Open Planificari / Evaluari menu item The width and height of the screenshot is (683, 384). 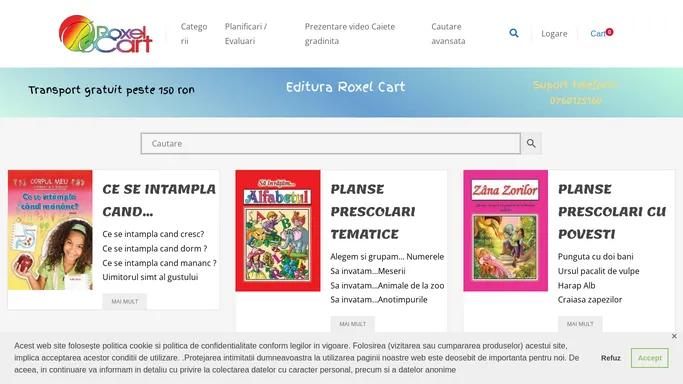[x=246, y=34]
